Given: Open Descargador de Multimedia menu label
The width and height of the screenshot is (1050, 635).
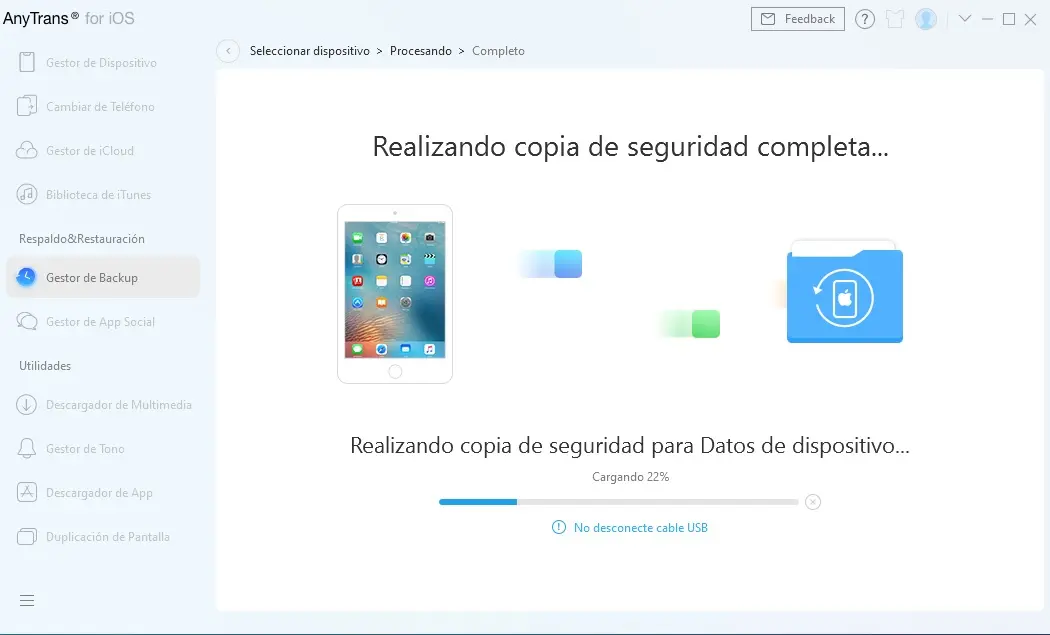Looking at the screenshot, I should [x=119, y=405].
